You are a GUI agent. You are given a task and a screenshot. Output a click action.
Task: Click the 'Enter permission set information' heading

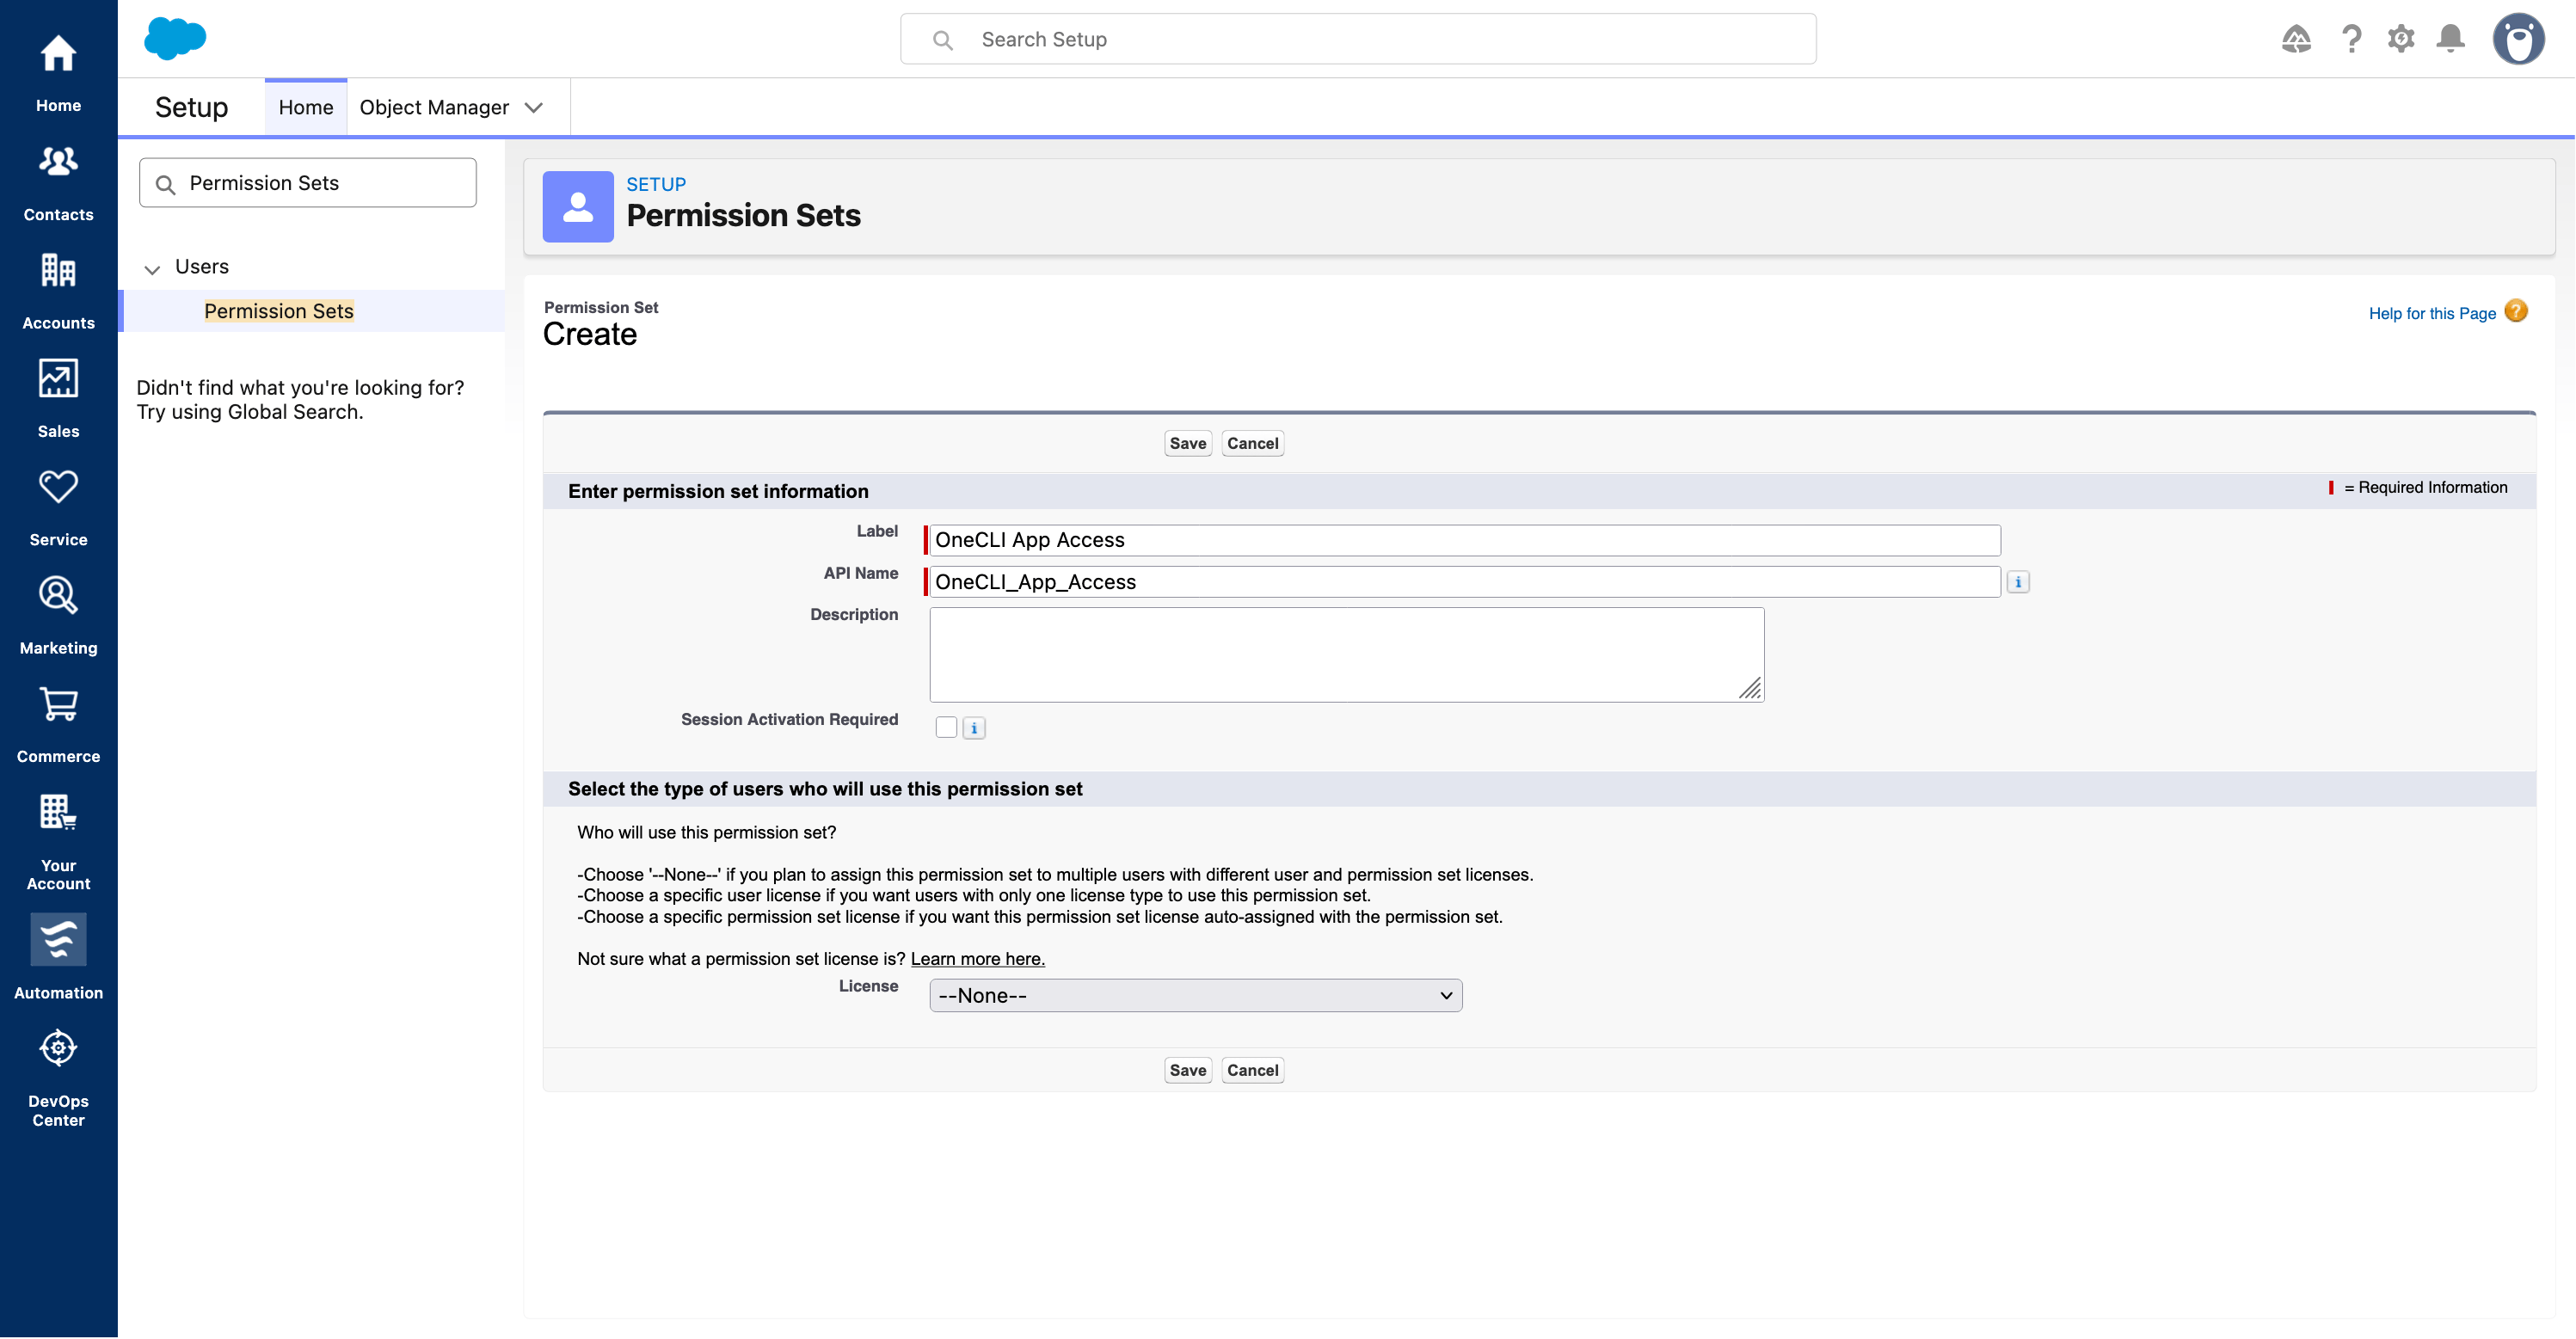pos(718,491)
